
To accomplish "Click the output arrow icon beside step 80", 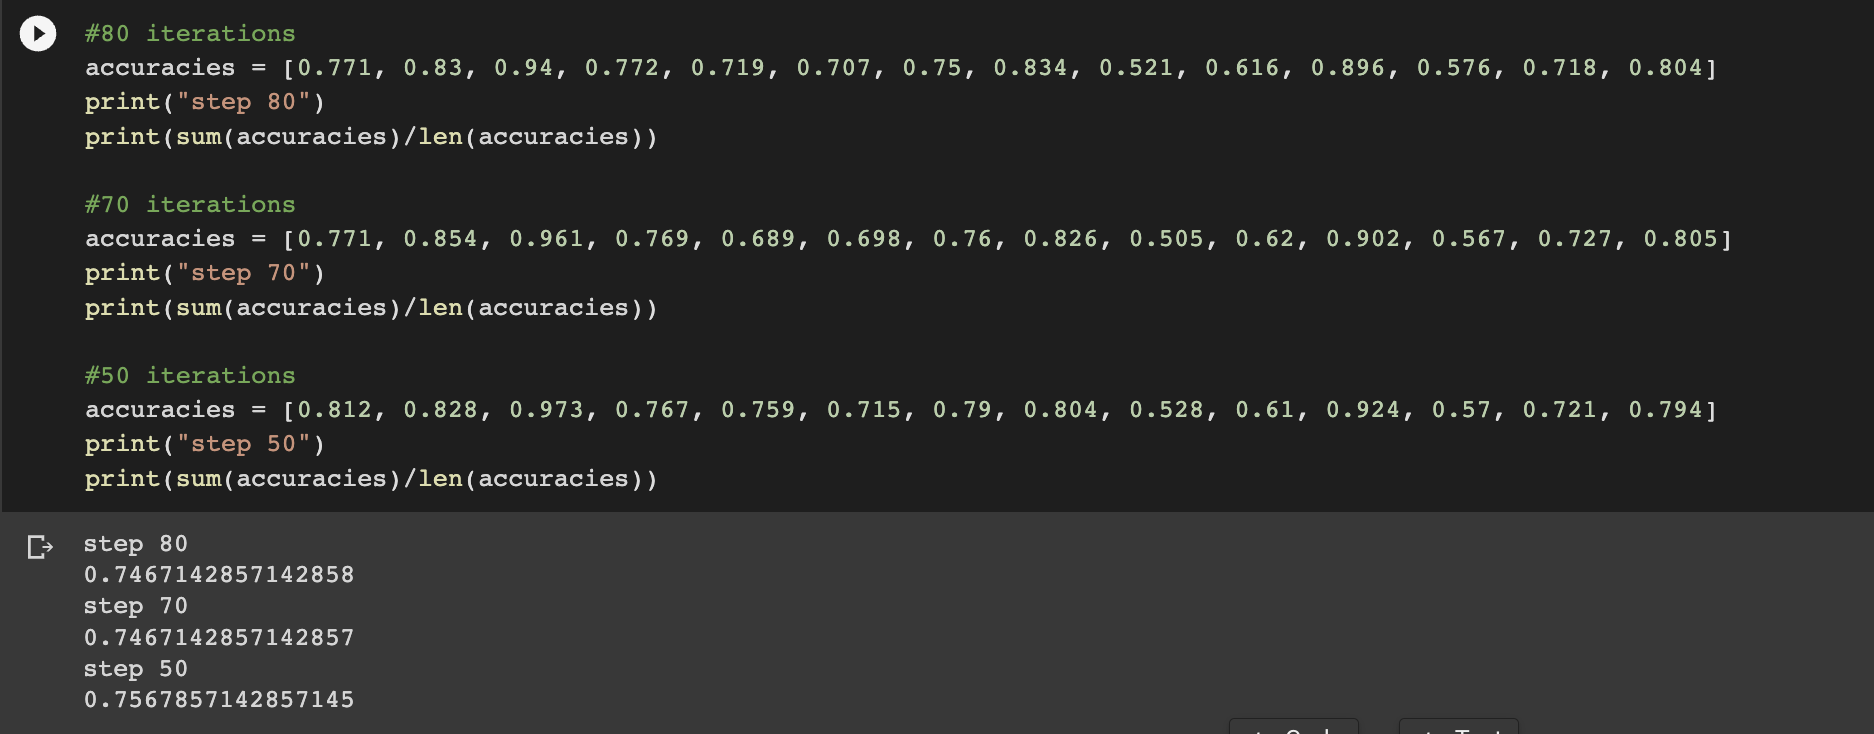I will point(41,546).
